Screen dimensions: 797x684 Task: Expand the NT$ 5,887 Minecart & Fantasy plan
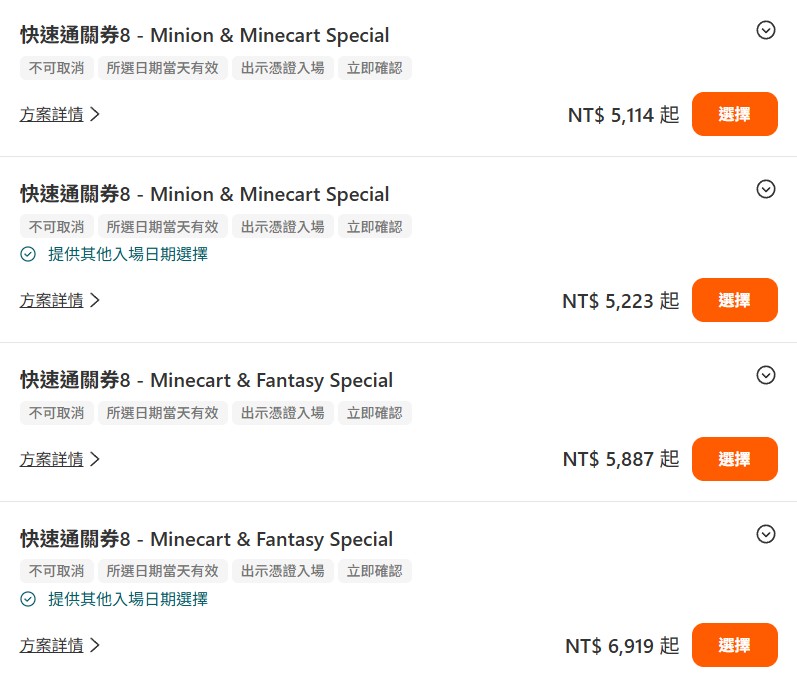pos(765,375)
